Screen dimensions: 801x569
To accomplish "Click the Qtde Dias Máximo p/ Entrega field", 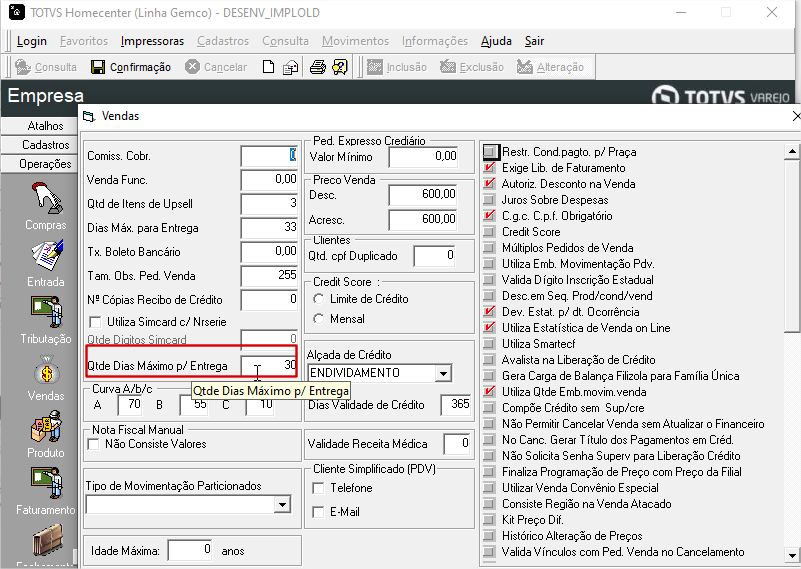I will point(269,365).
